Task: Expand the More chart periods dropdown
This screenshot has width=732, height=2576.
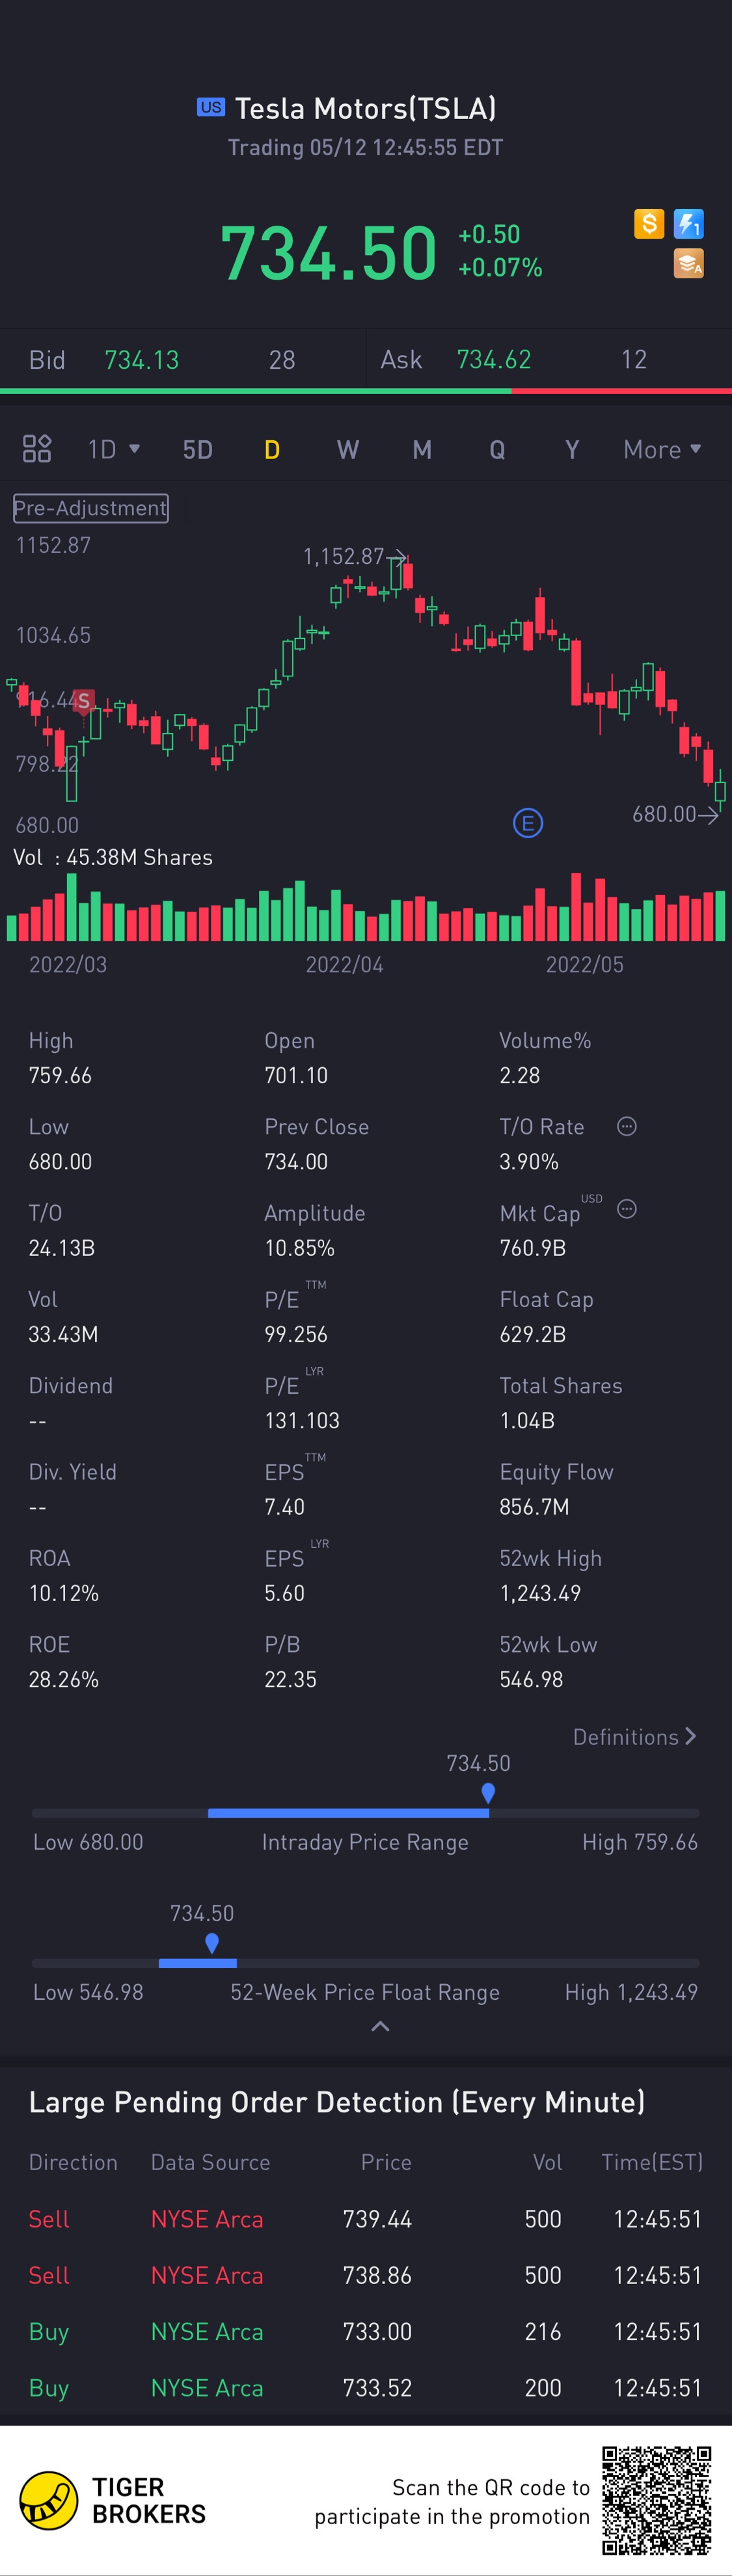Action: (x=661, y=449)
